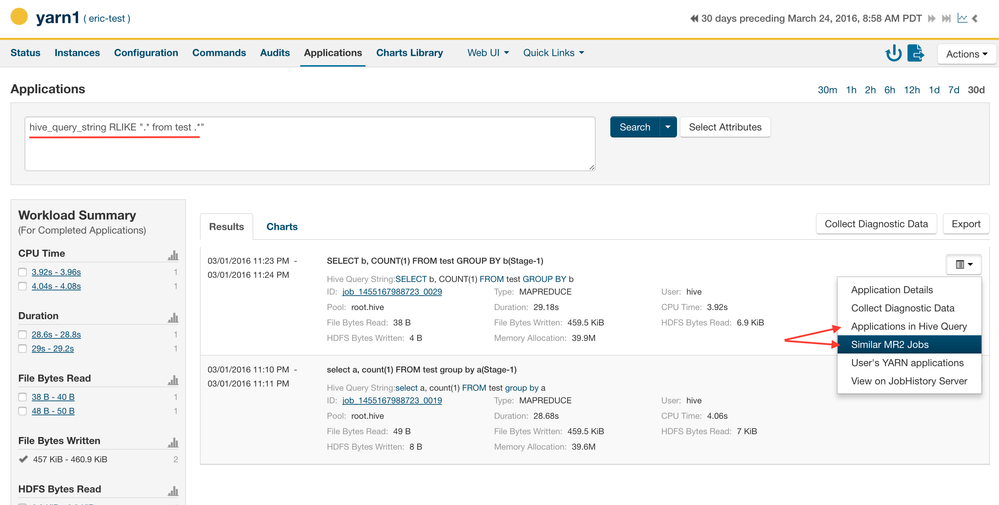Screen dimensions: 999x505
Task: Open the Actions dropdown
Action: click(967, 54)
